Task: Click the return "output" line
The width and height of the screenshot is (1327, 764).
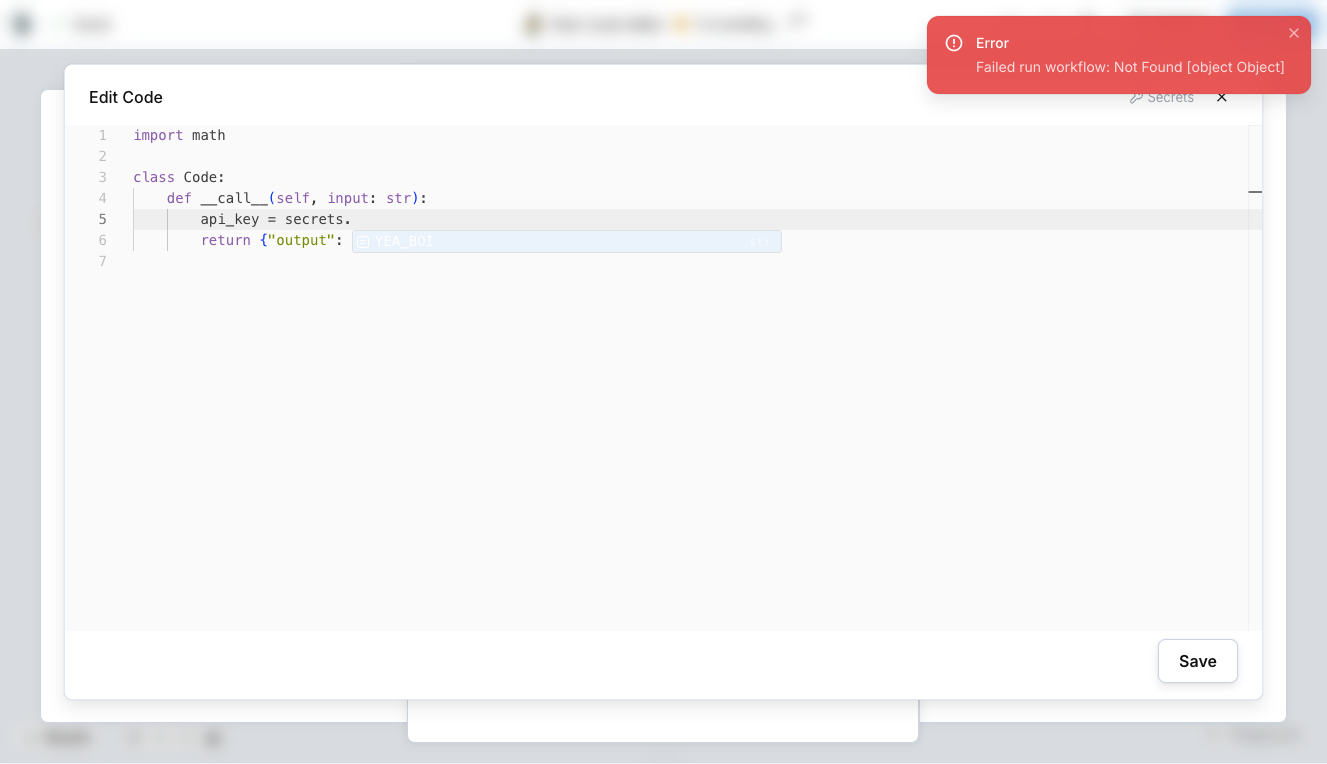Action: [272, 240]
